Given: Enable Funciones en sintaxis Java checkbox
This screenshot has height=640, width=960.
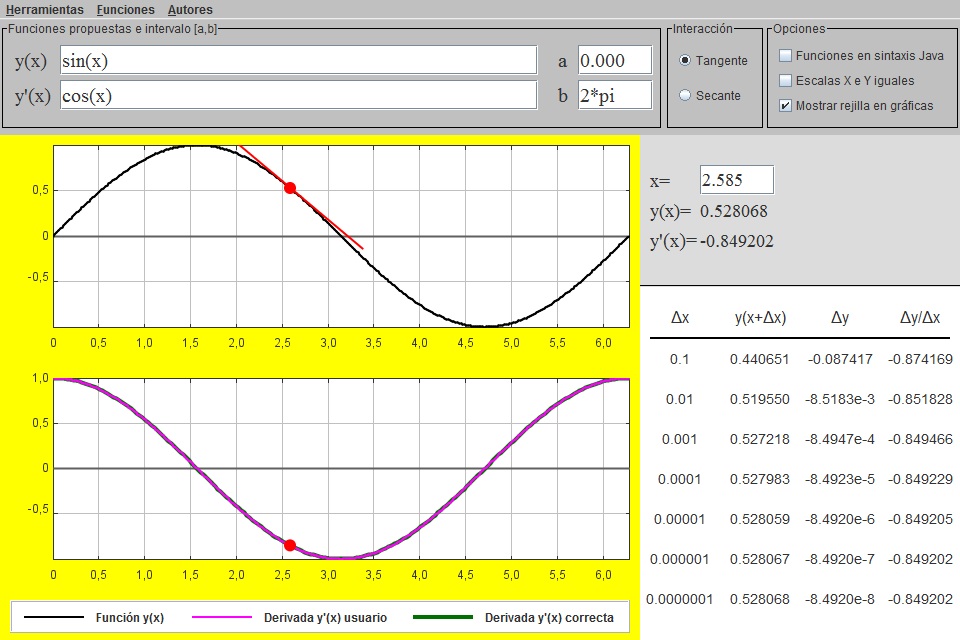Looking at the screenshot, I should [786, 55].
